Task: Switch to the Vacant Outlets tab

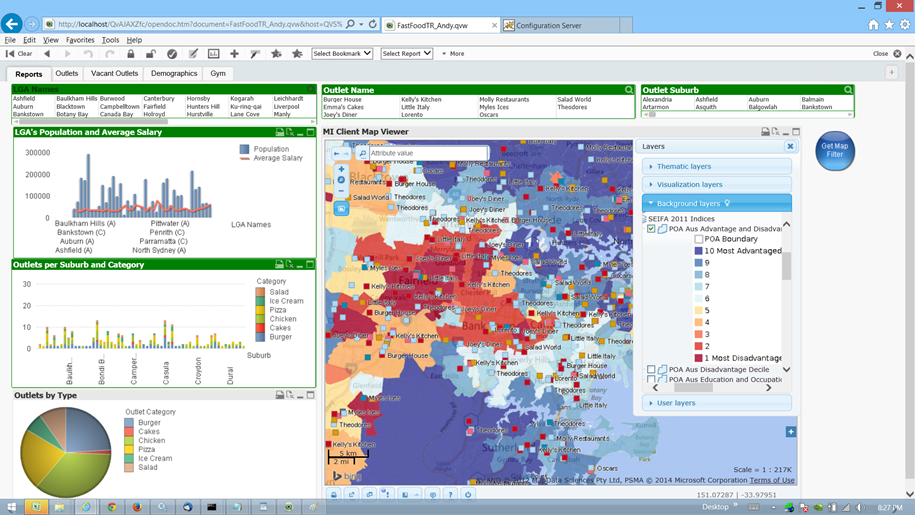Action: 114,73
